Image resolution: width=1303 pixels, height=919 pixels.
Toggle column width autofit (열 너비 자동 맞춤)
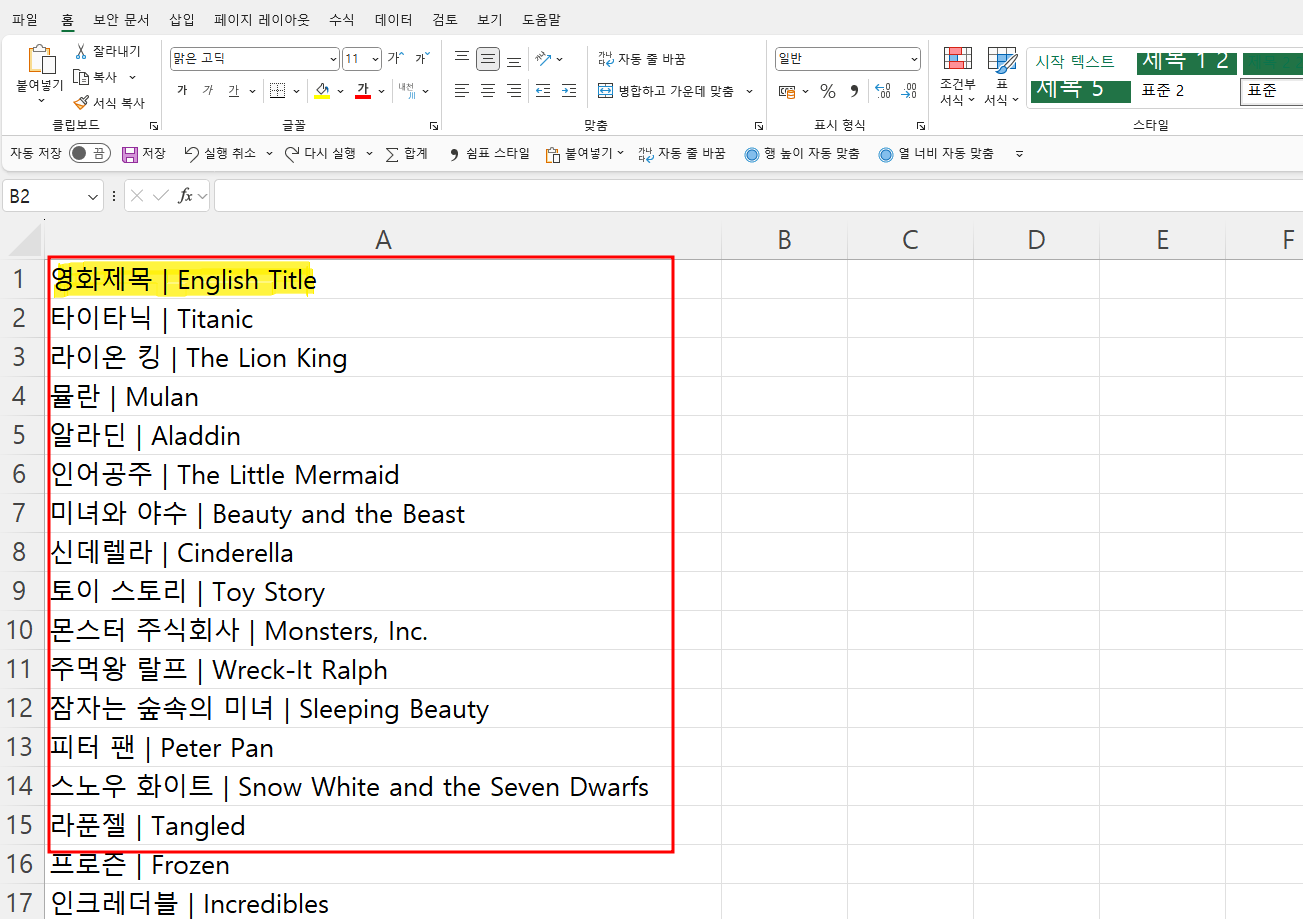[x=936, y=154]
